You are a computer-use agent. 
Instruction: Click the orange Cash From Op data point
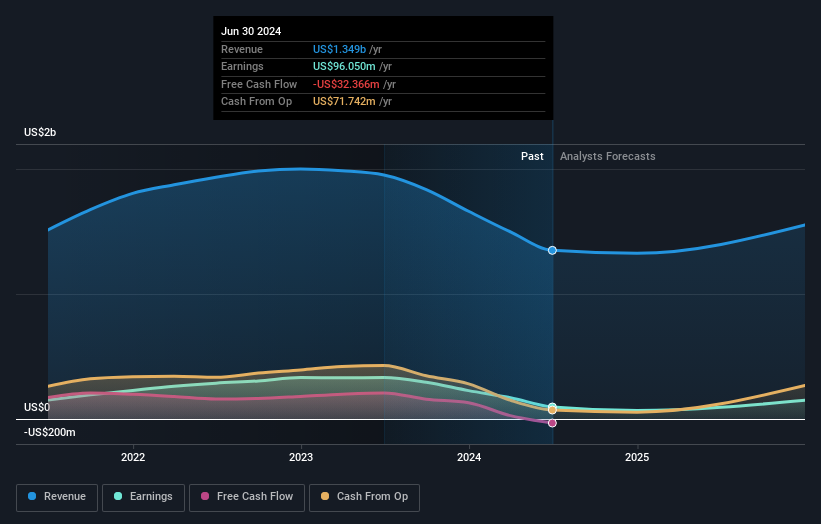[x=552, y=410]
